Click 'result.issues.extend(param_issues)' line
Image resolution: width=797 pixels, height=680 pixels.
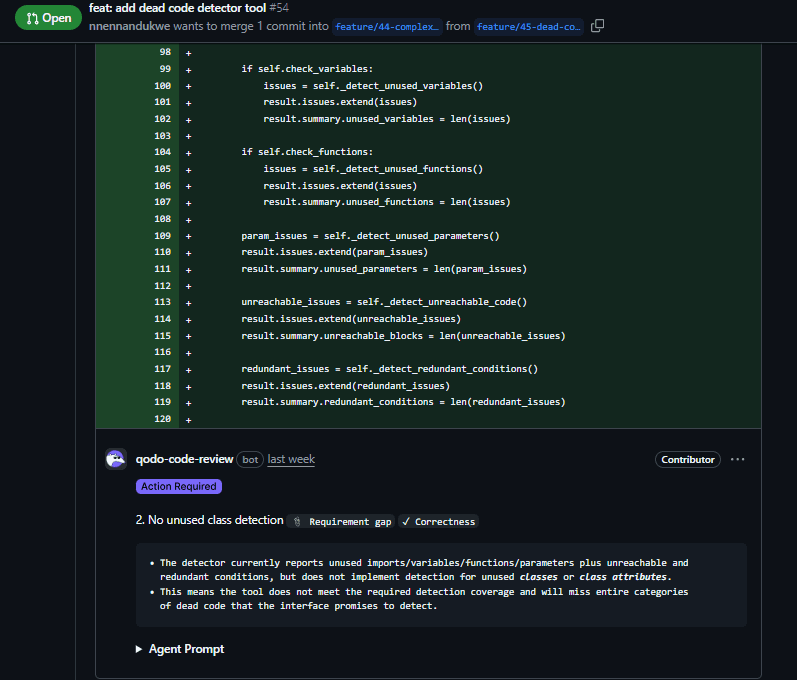(334, 252)
